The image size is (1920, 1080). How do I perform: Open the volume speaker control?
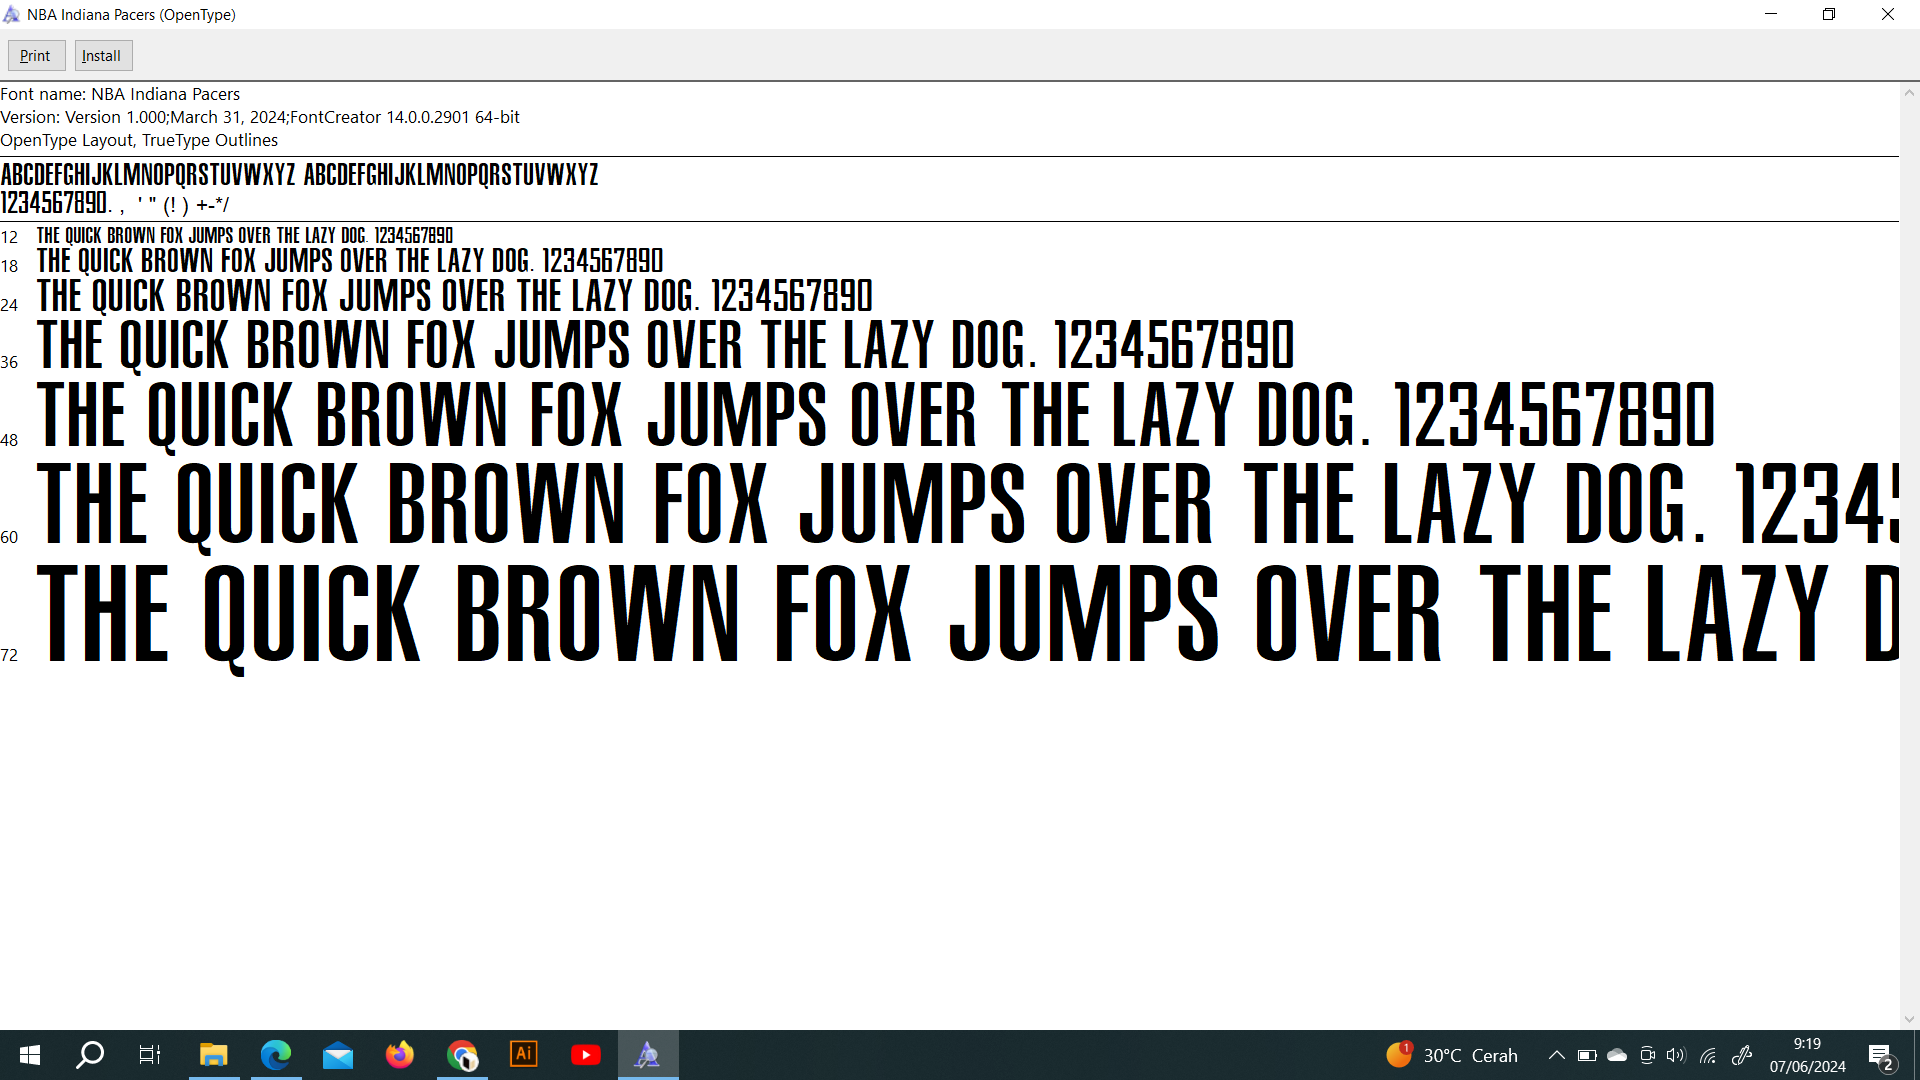[x=1676, y=1055]
